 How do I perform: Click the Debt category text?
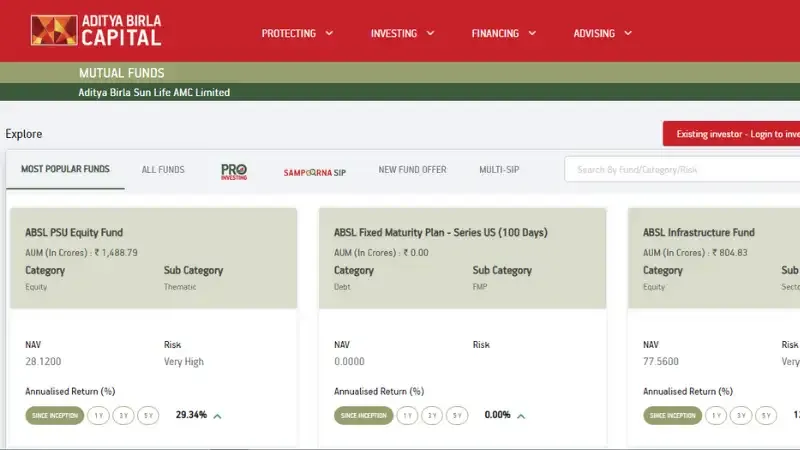click(x=342, y=287)
